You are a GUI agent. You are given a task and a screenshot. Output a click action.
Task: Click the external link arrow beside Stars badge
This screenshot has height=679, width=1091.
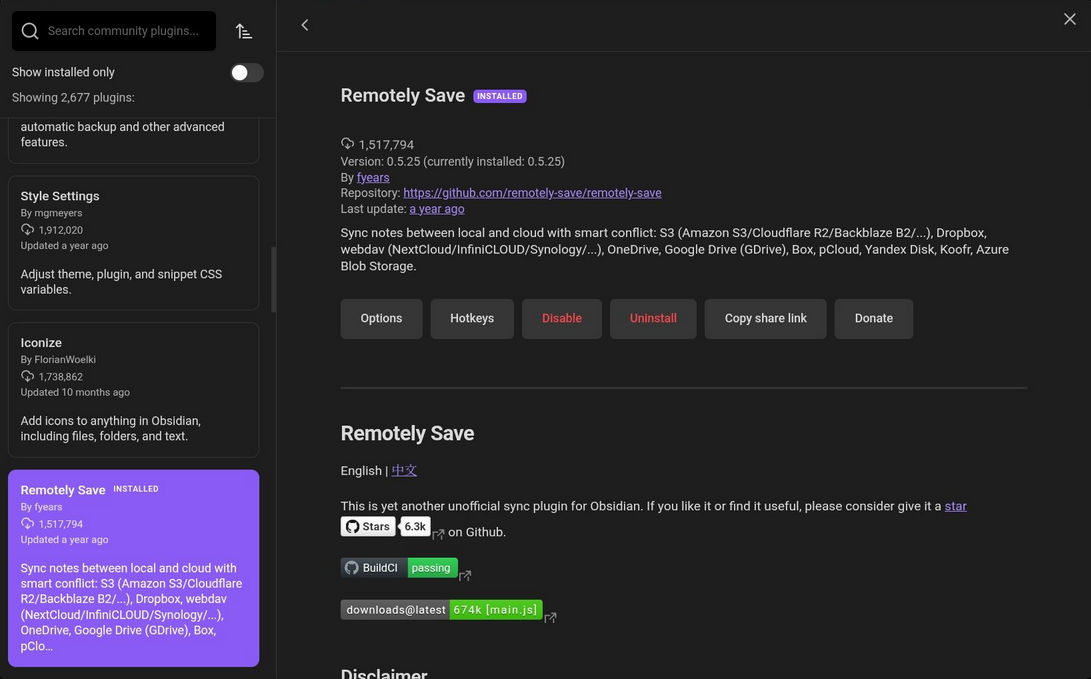pos(437,535)
